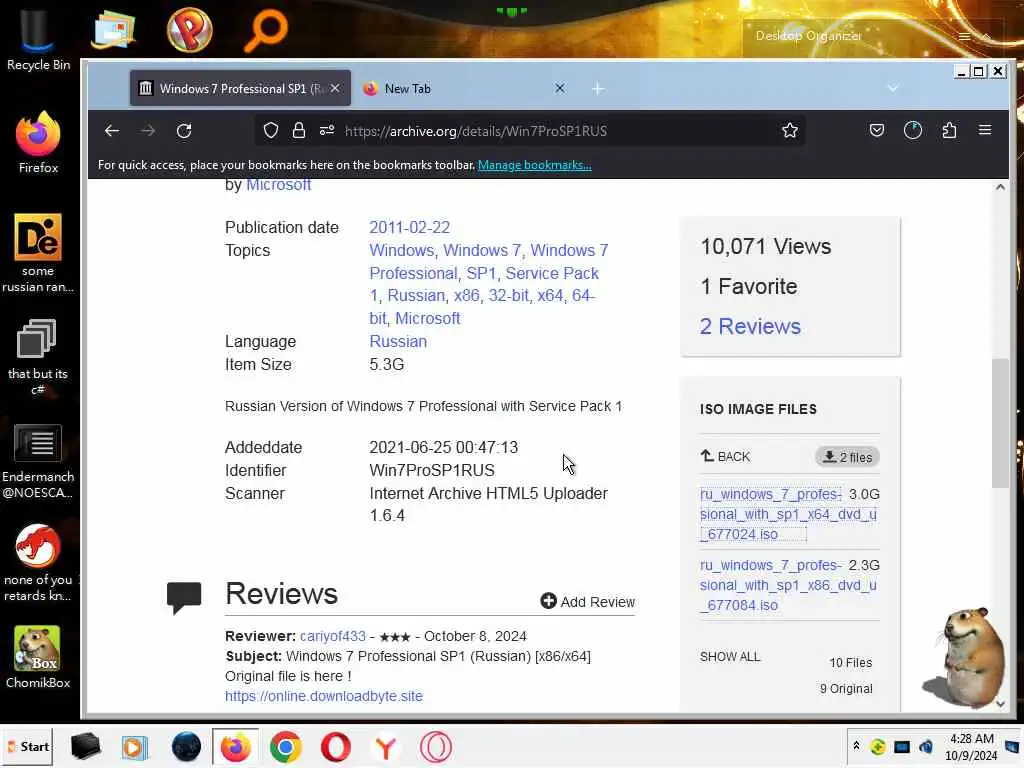Switch to the New Tab tab

[464, 88]
